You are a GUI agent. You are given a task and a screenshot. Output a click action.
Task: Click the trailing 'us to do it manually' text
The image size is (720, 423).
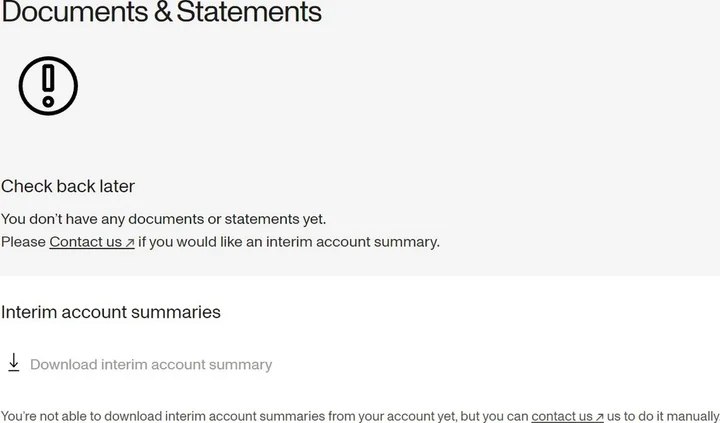click(663, 416)
